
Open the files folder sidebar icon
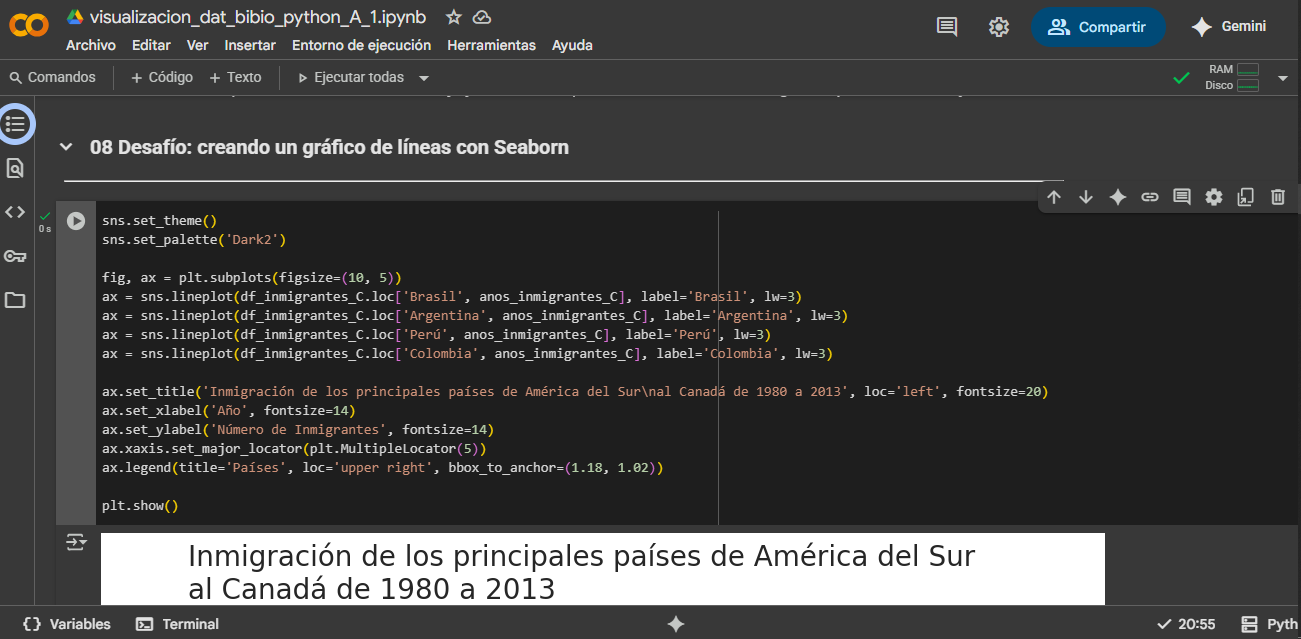coord(15,300)
